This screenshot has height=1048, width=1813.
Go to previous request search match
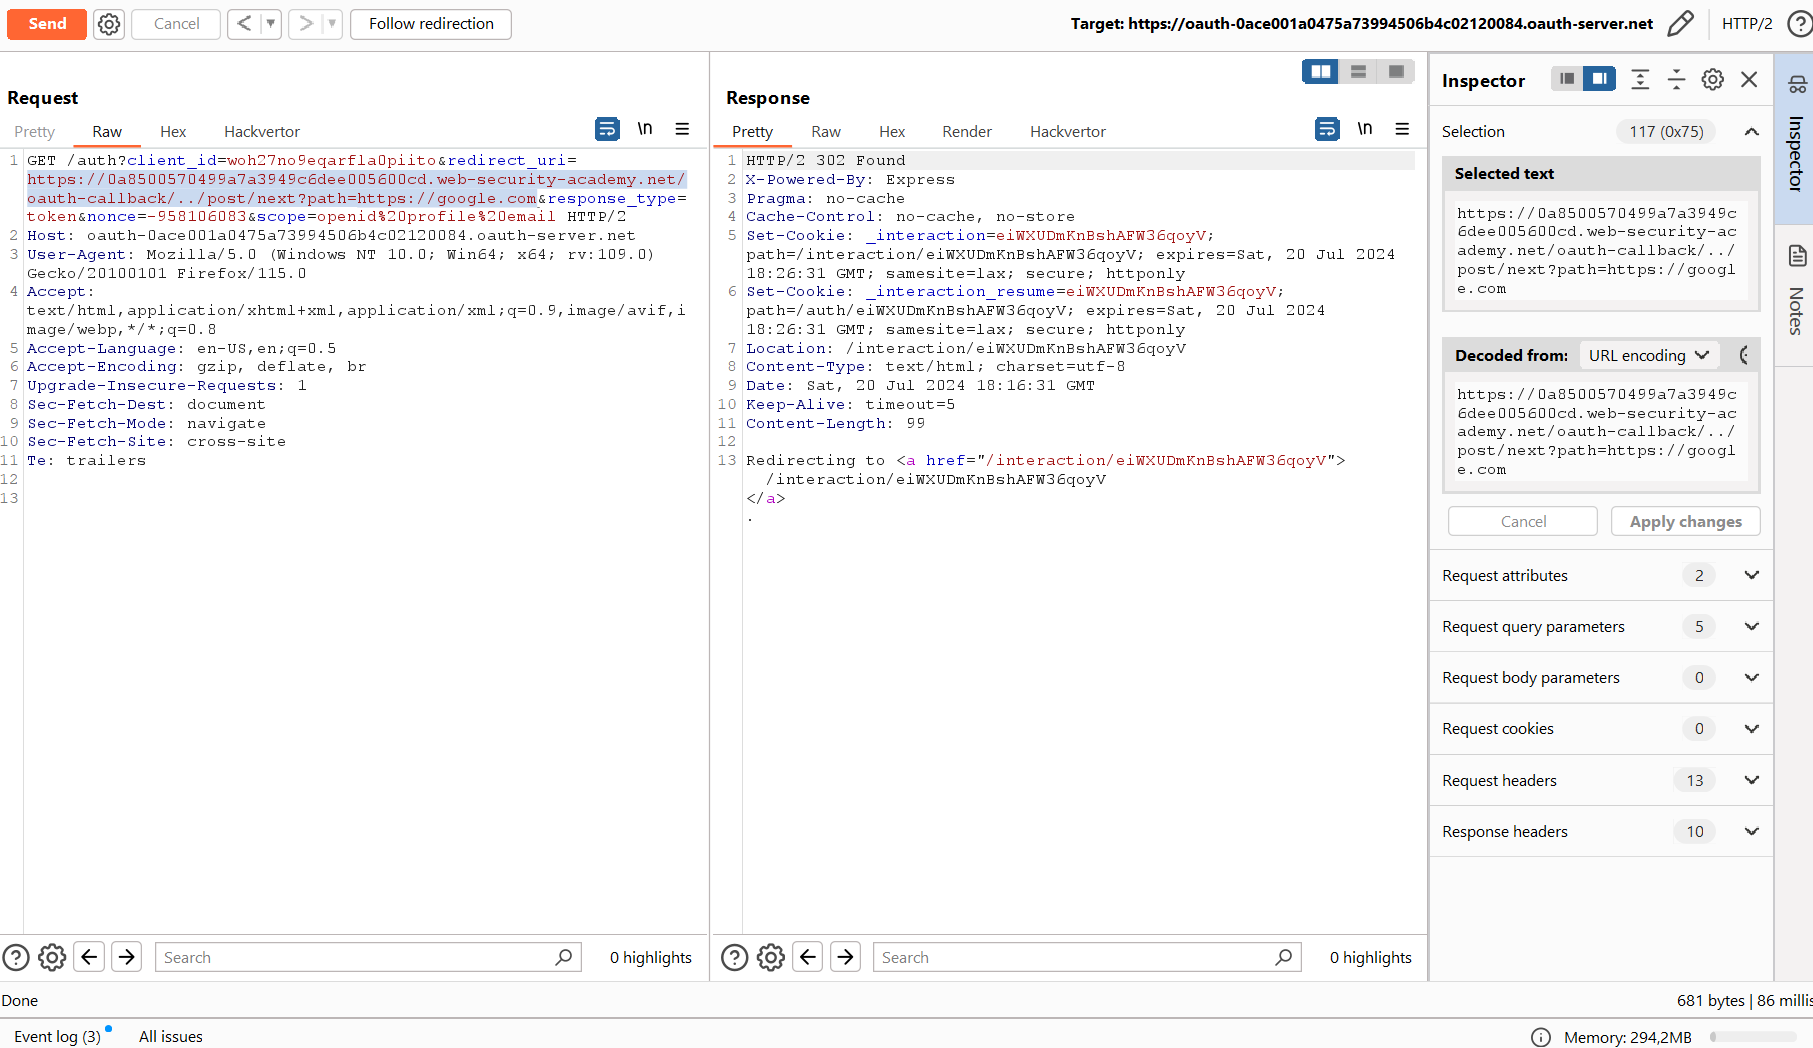89,957
